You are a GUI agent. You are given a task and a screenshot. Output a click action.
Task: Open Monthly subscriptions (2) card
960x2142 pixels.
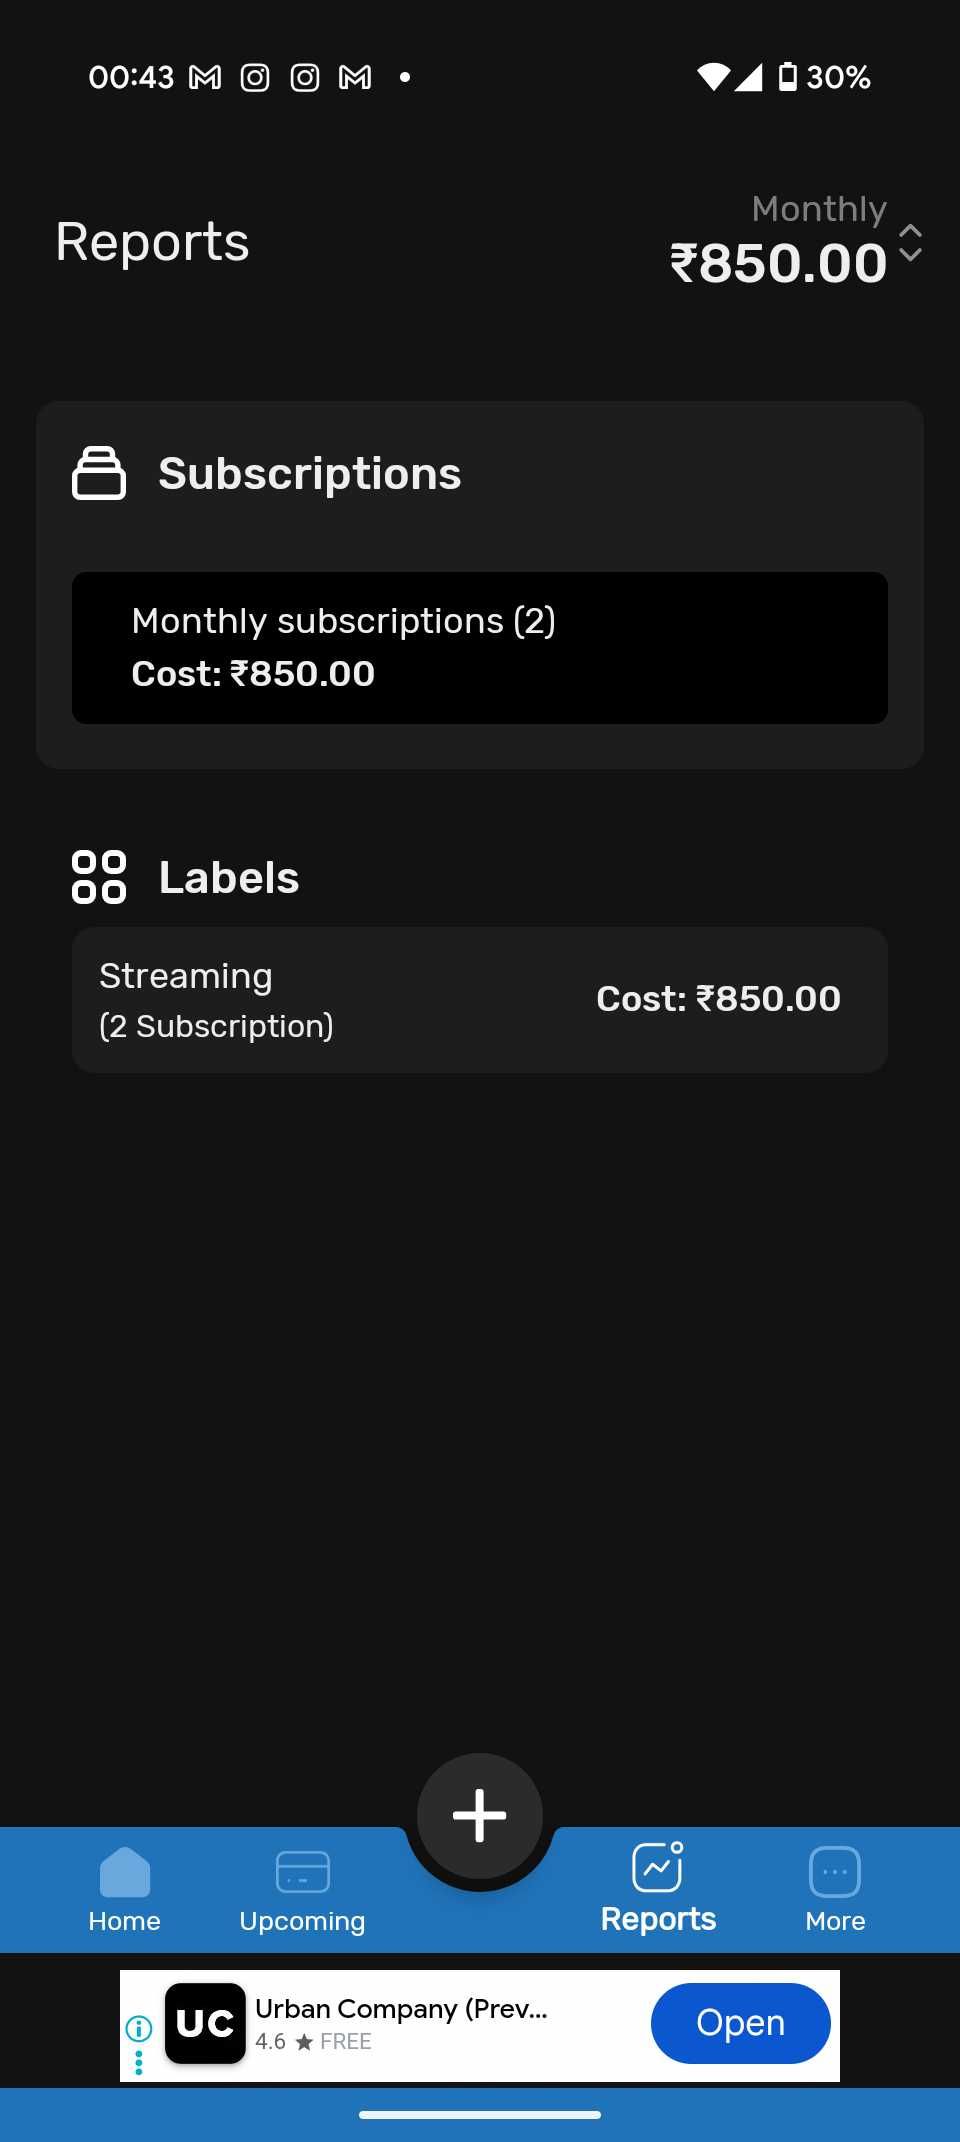click(x=480, y=647)
